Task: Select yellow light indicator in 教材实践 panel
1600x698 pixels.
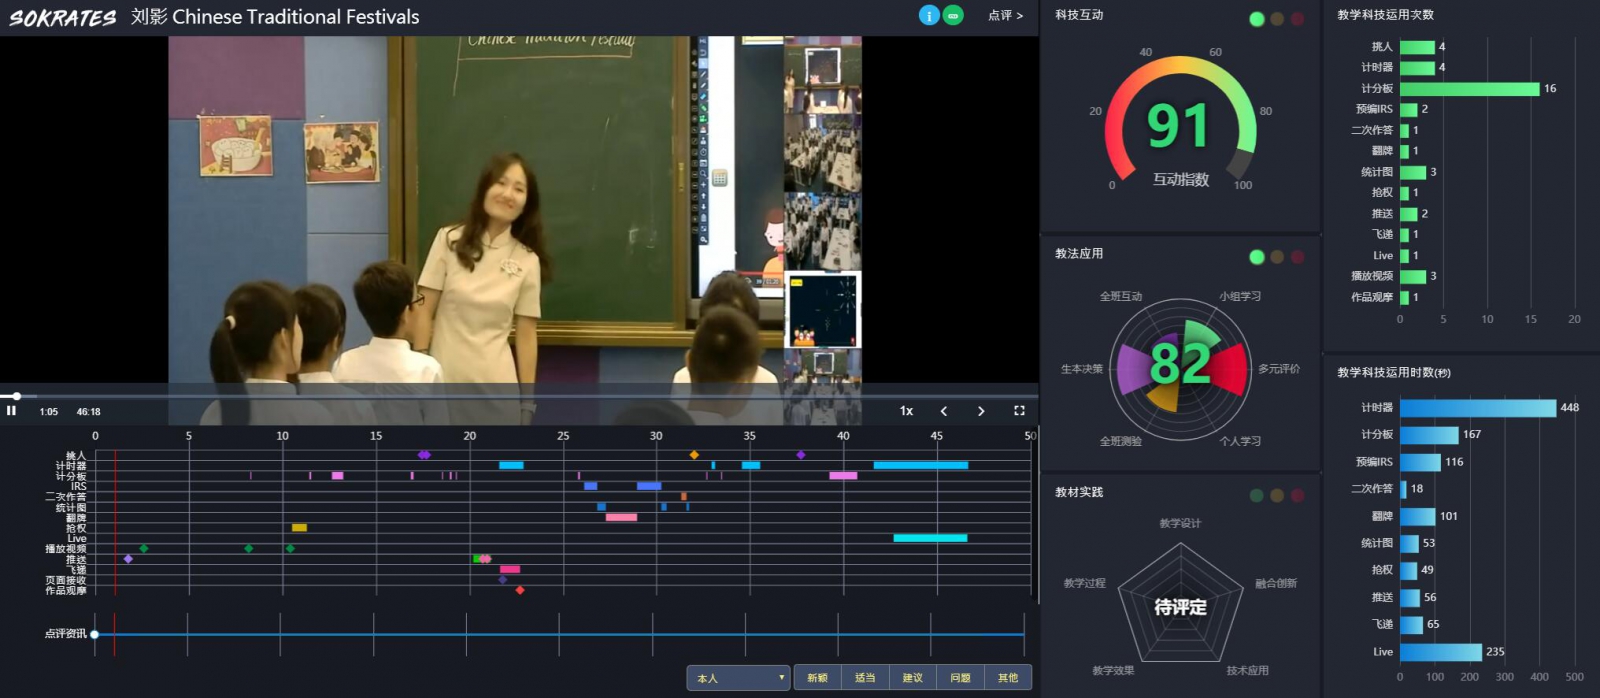Action: coord(1277,495)
